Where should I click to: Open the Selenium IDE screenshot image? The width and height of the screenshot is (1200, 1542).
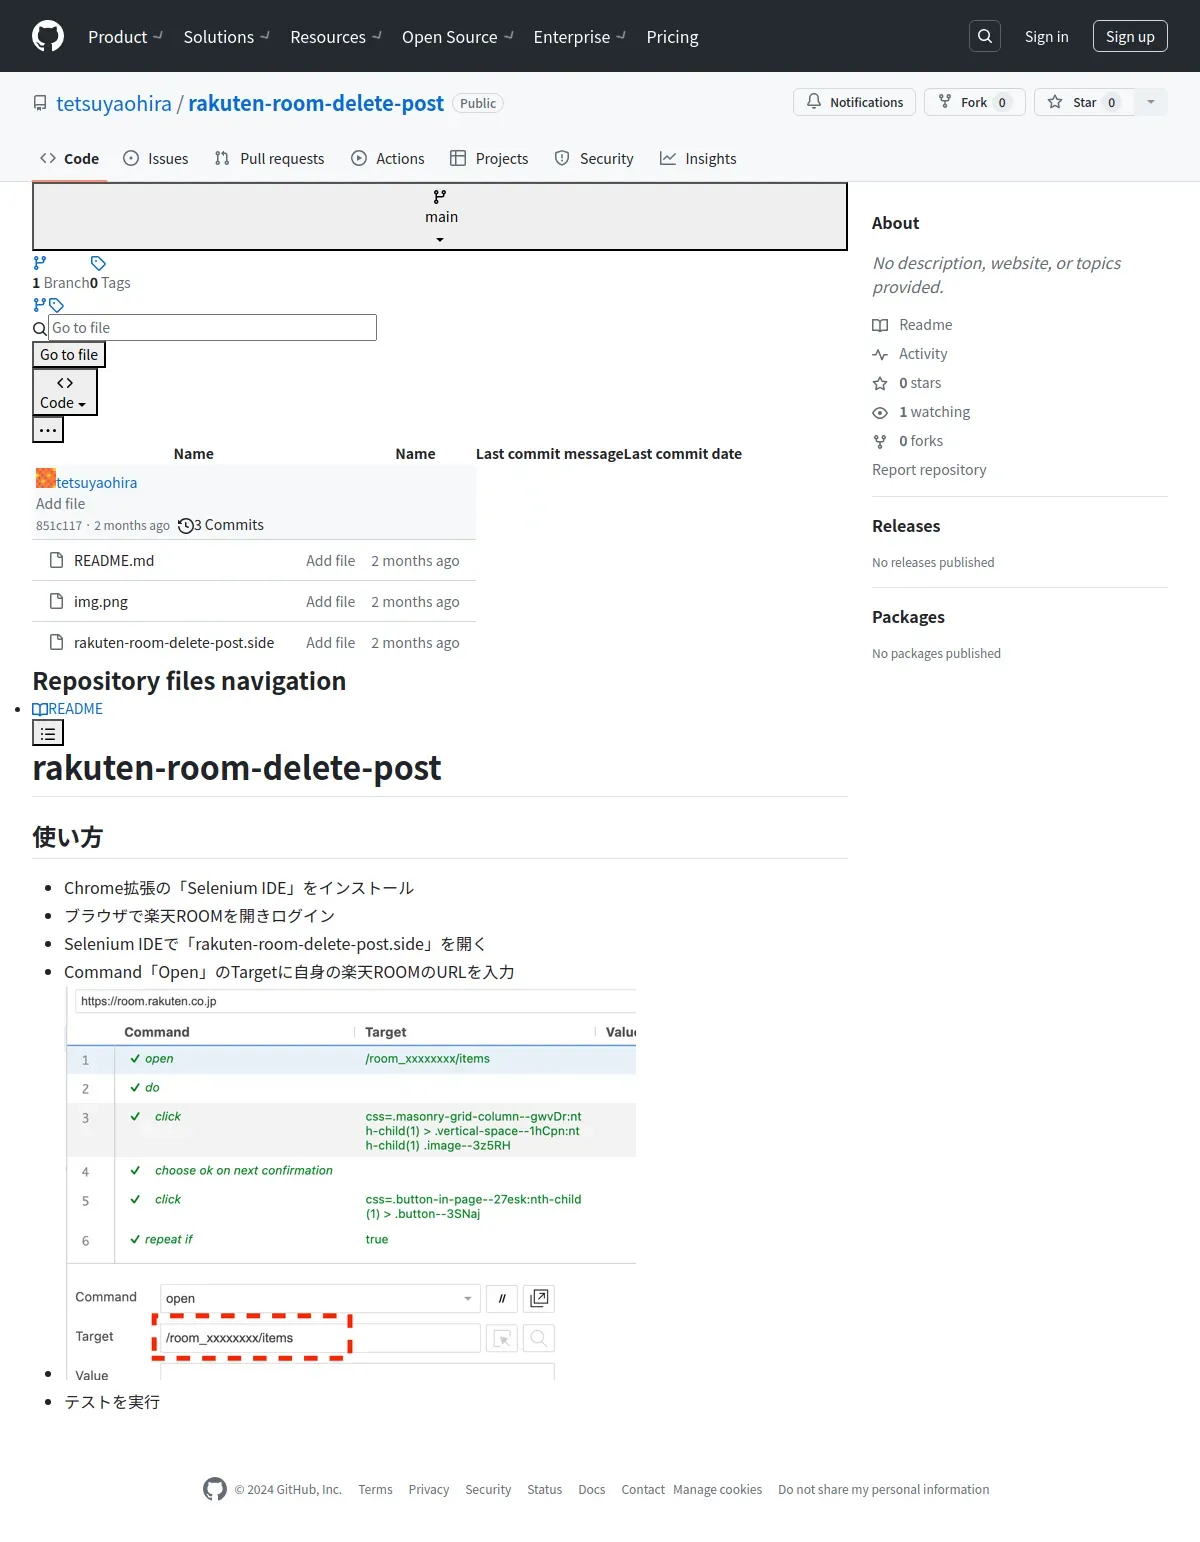350,1184
